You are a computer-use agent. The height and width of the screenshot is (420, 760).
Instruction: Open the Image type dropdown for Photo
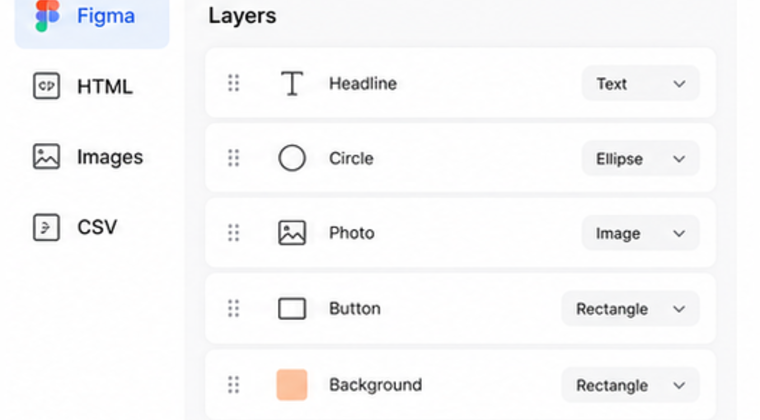(640, 233)
